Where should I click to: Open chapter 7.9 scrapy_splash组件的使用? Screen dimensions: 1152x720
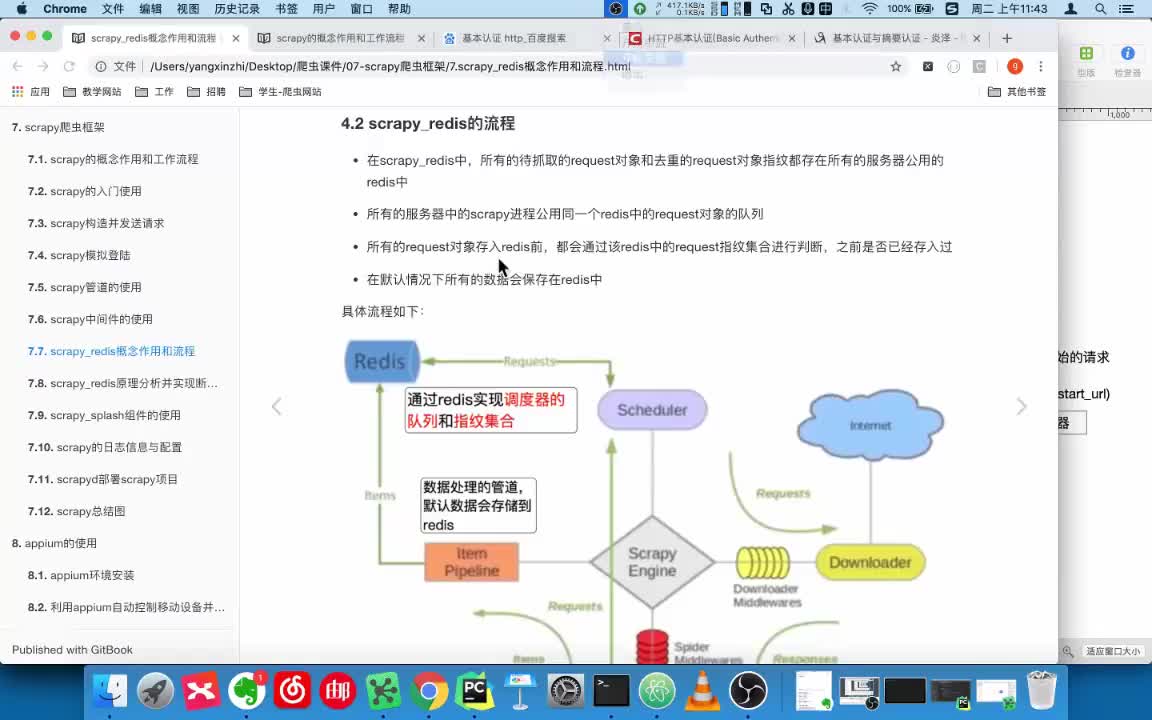tap(104, 415)
